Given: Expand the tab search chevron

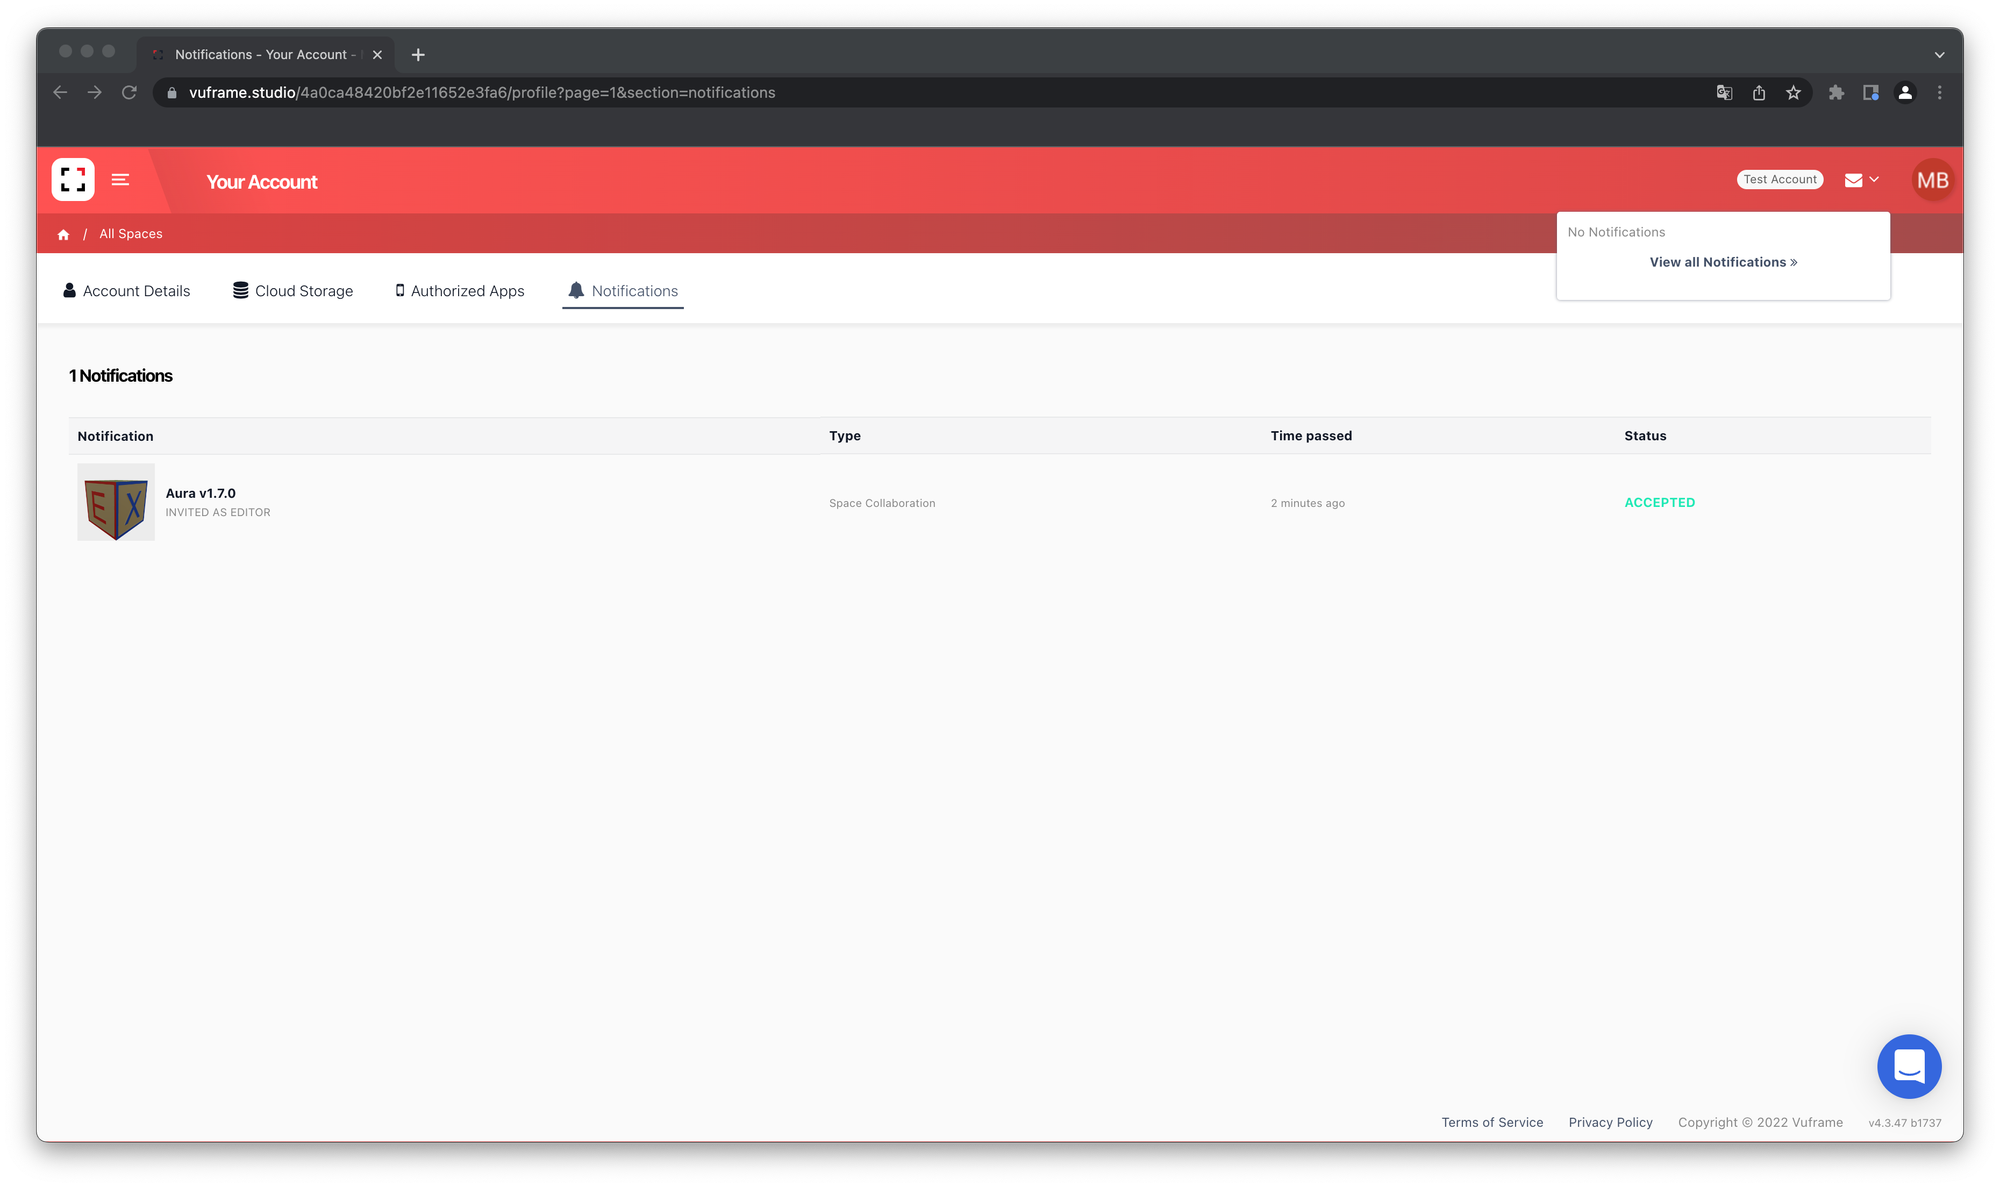Looking at the screenshot, I should (x=1939, y=55).
